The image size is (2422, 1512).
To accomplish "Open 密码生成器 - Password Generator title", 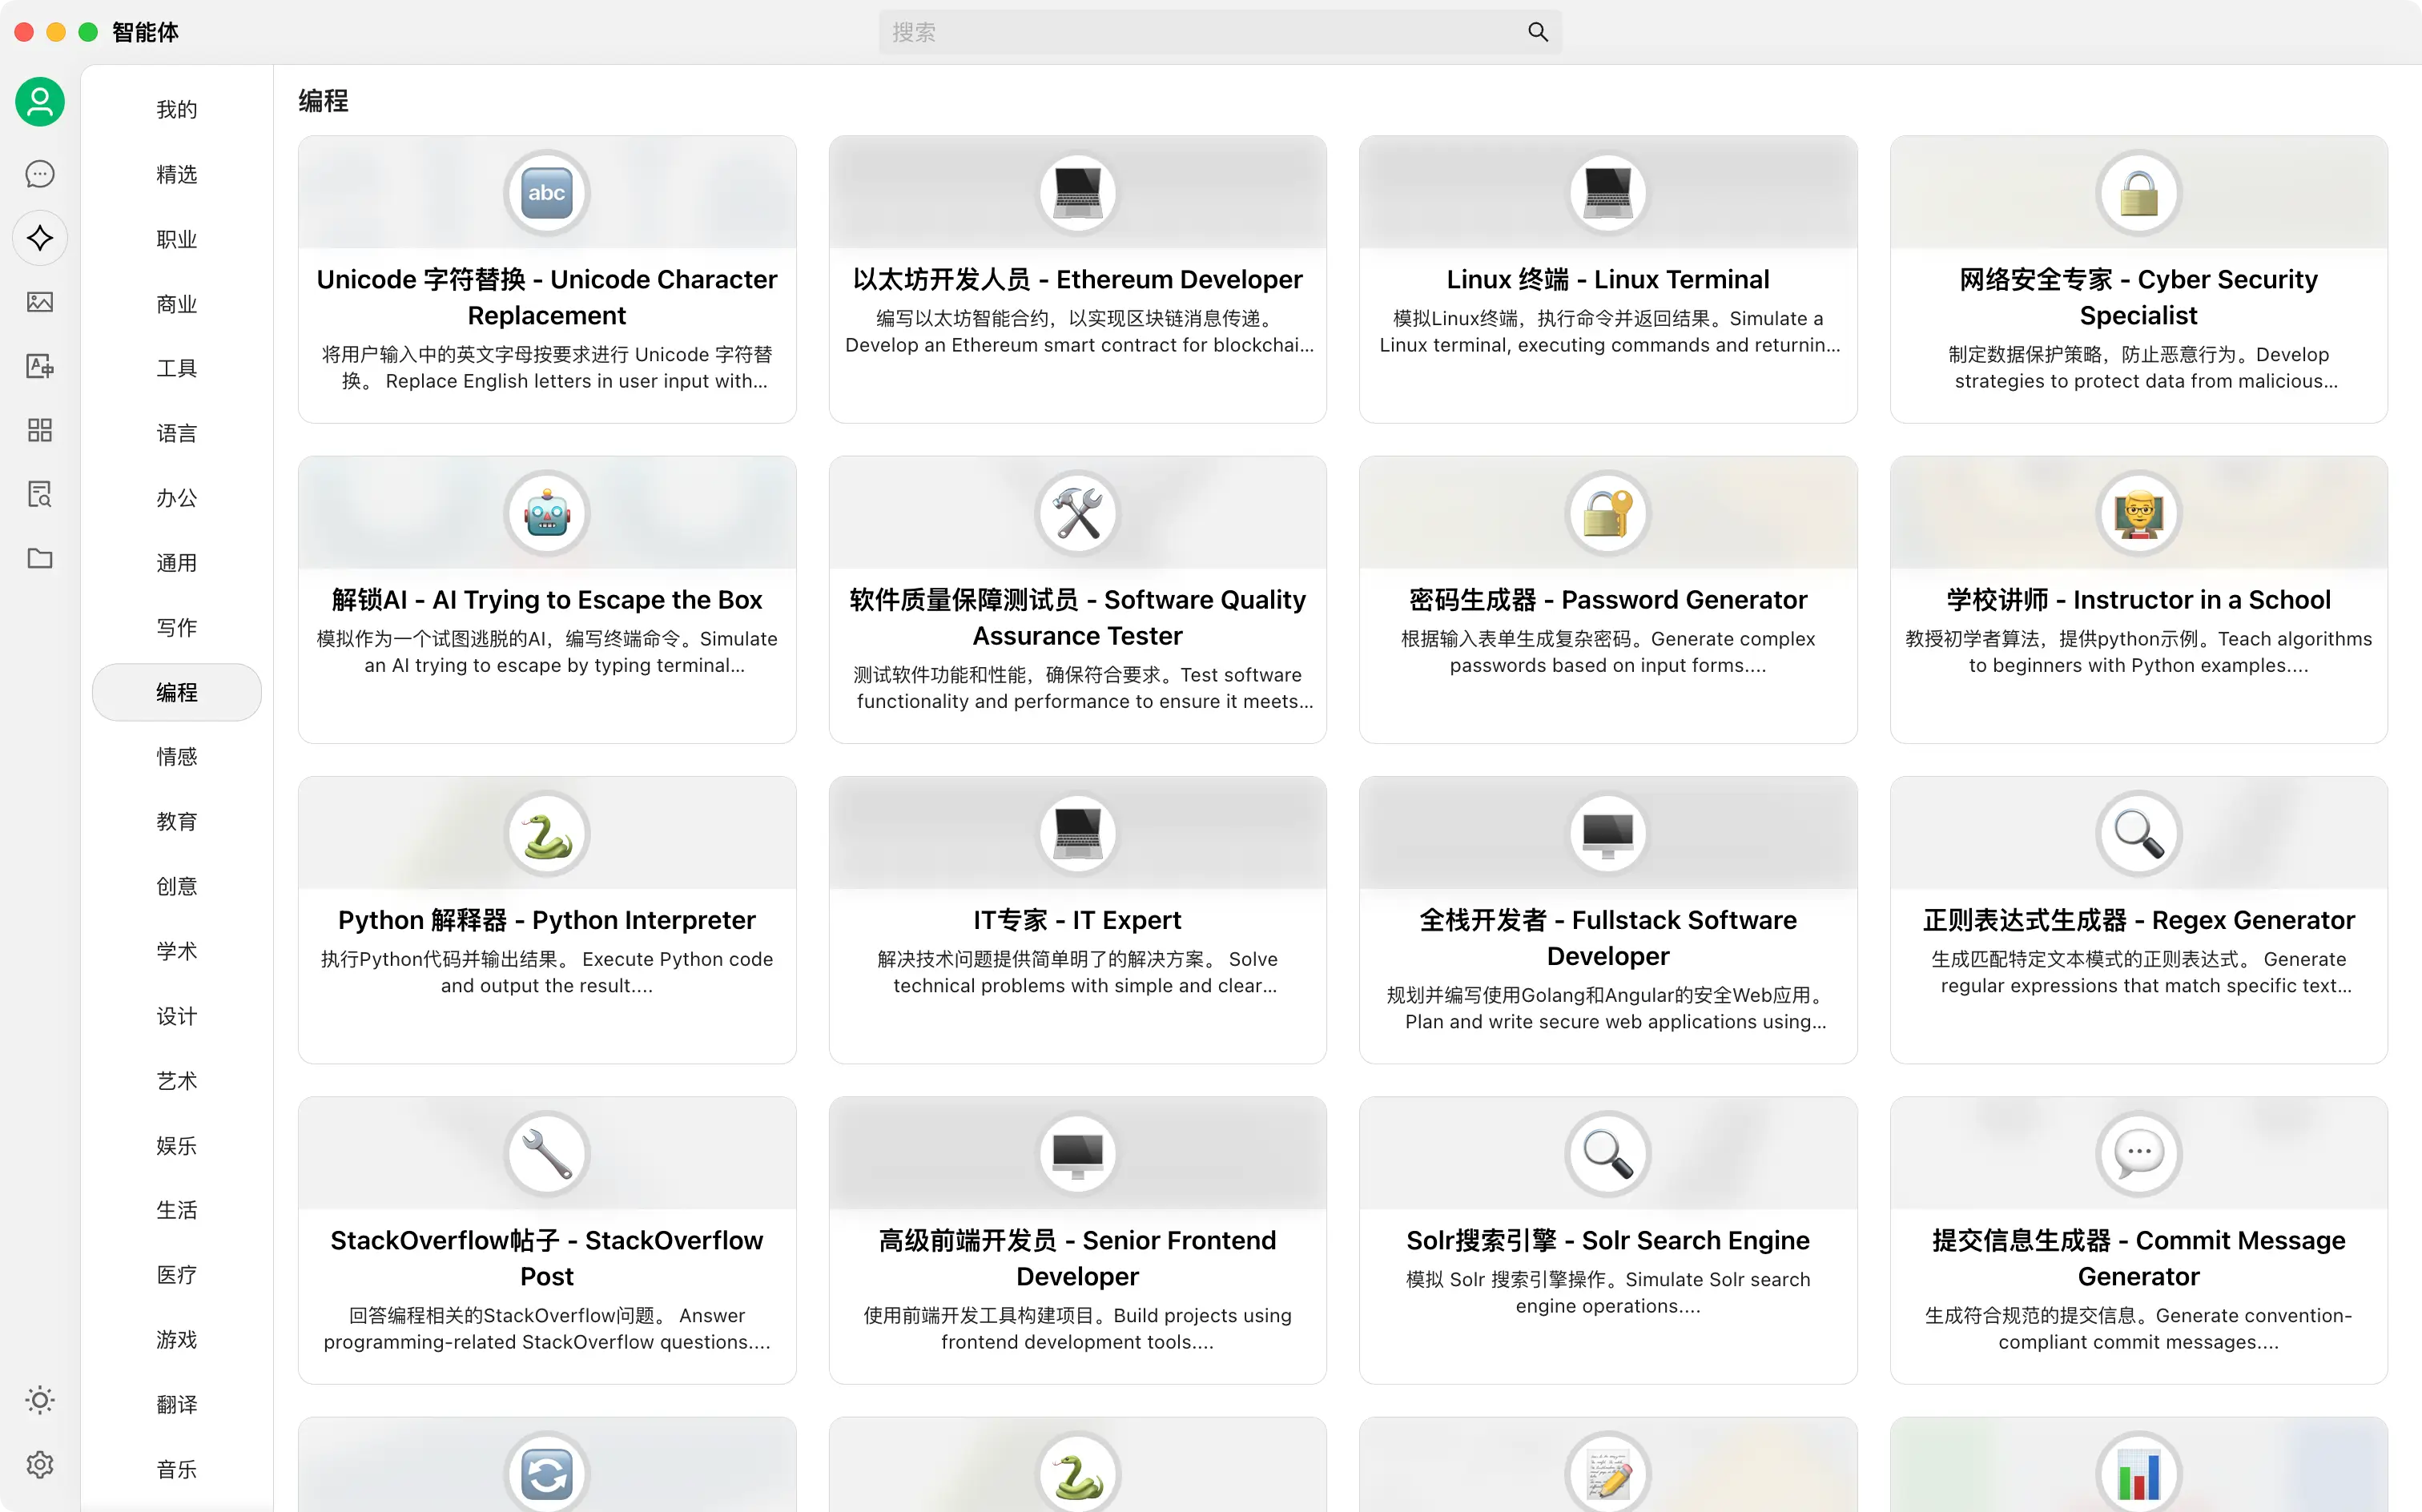I will click(1608, 600).
